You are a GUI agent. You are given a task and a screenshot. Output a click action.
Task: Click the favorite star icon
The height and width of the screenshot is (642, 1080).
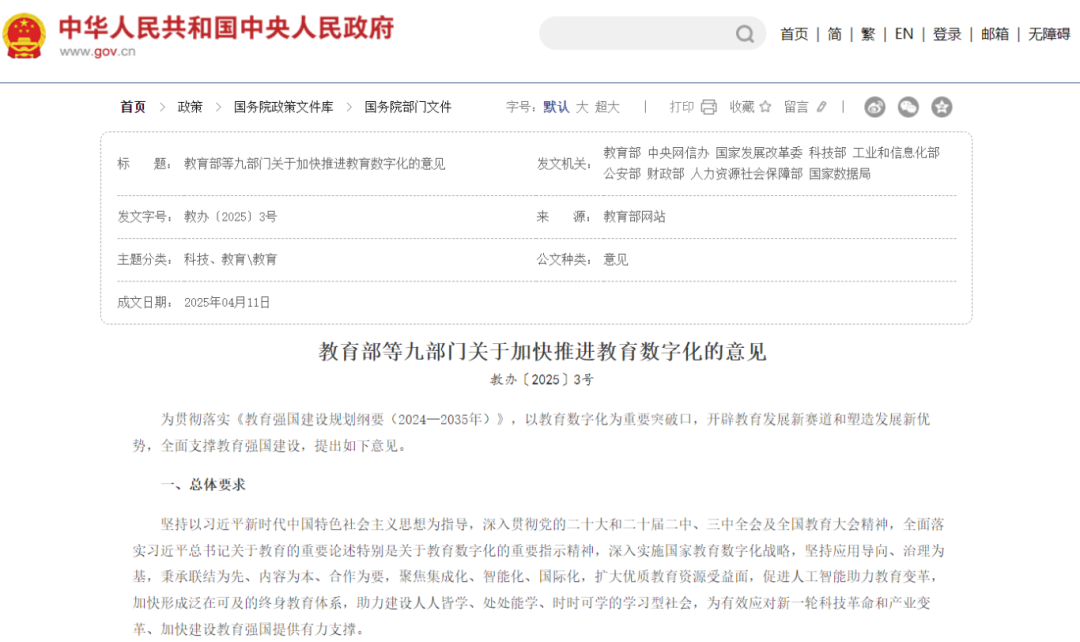(x=765, y=107)
